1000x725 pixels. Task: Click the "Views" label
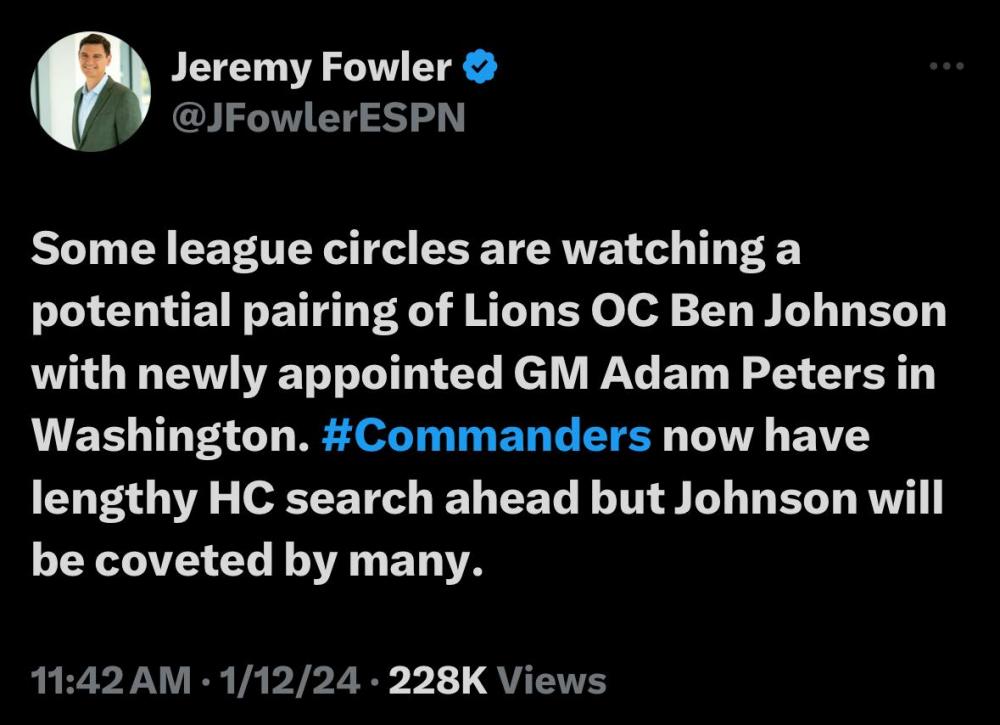552,681
